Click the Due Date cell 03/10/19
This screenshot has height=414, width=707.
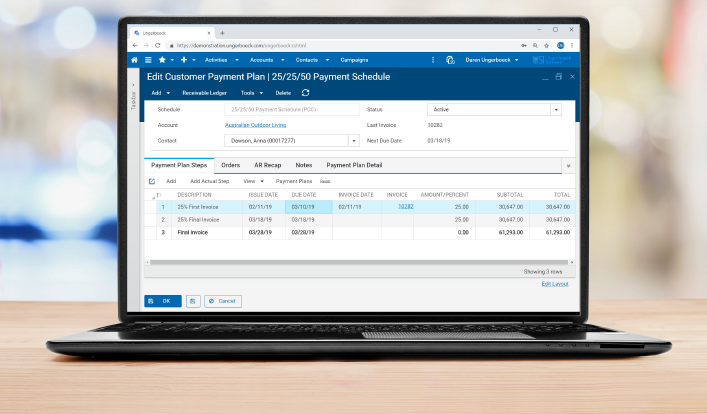point(304,206)
